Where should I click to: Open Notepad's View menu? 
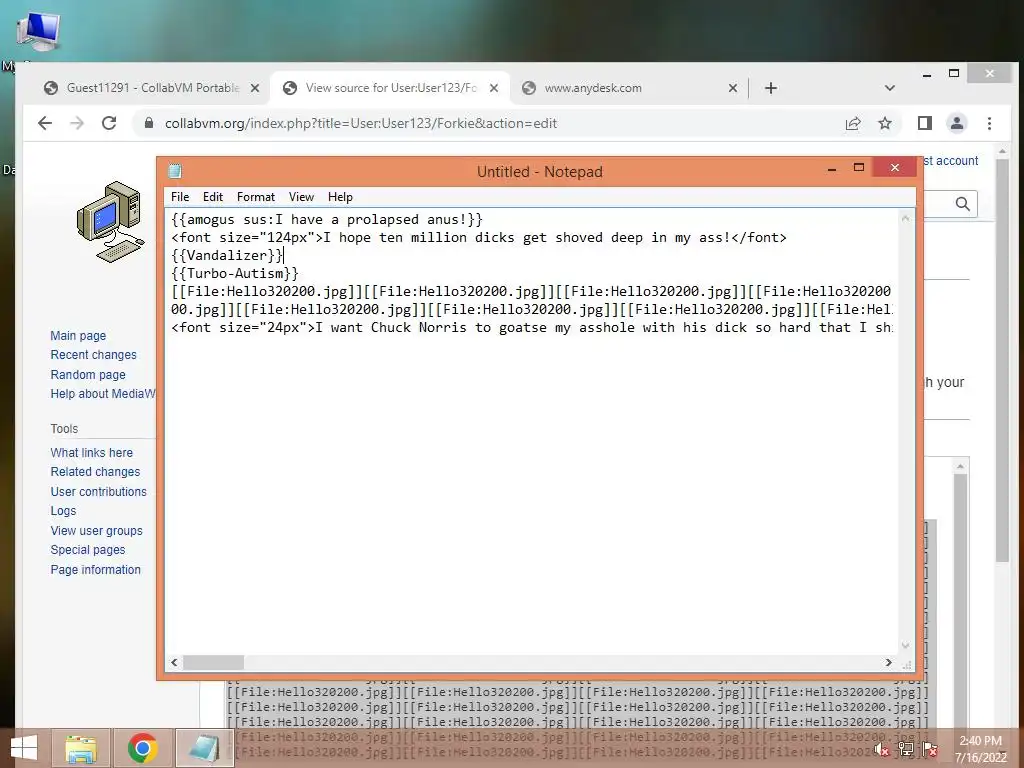coord(301,197)
